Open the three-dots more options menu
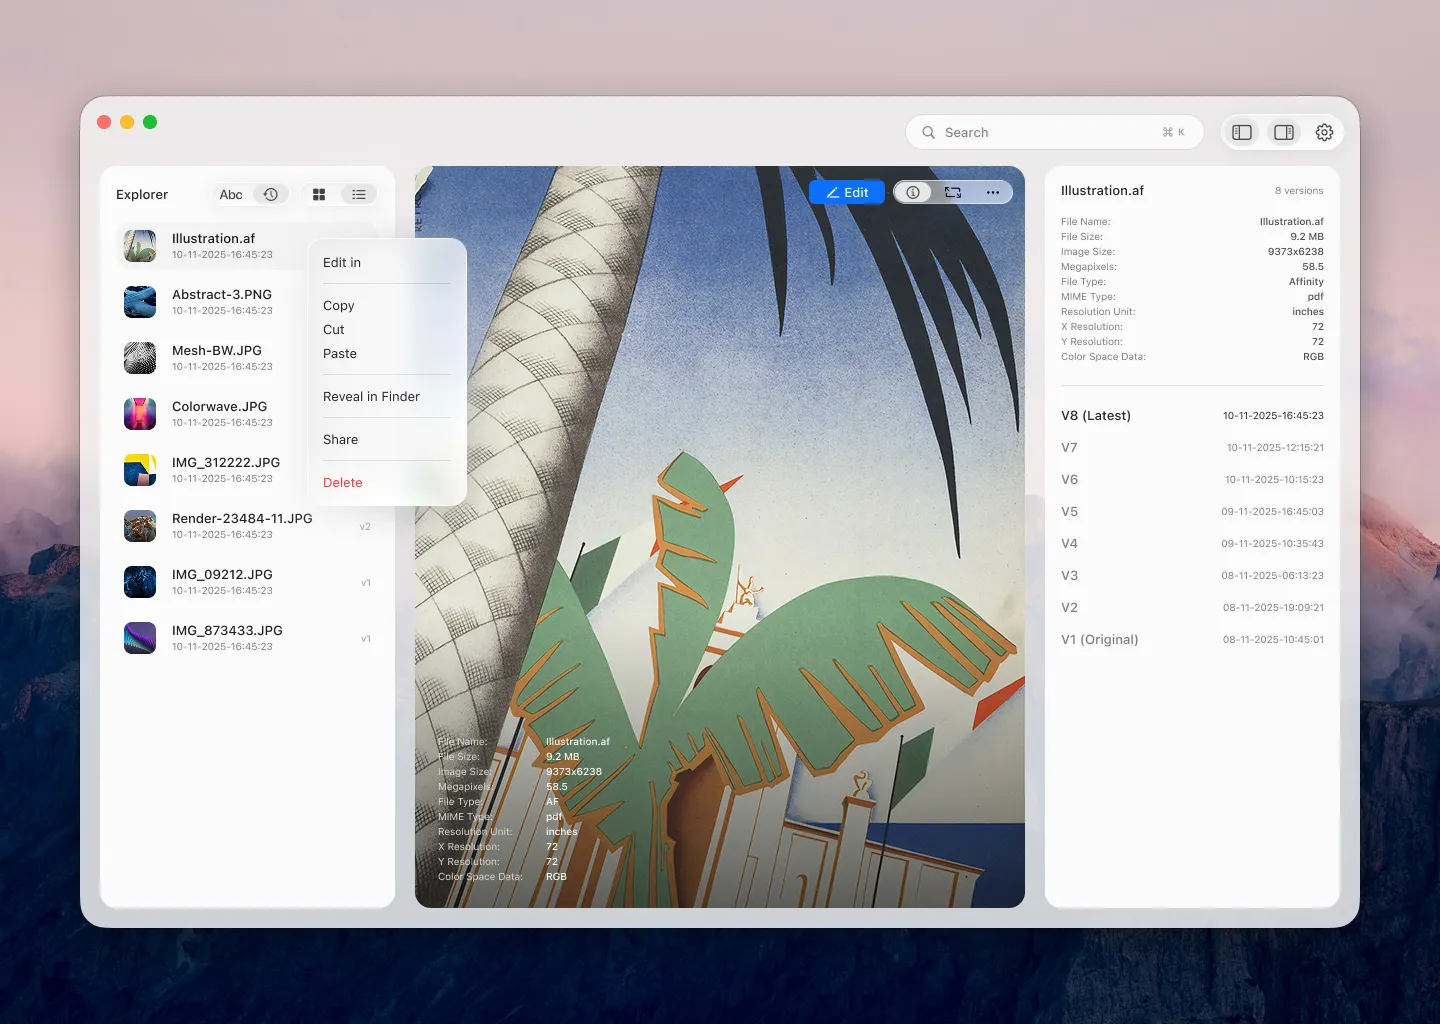The height and width of the screenshot is (1024, 1440). (x=992, y=192)
